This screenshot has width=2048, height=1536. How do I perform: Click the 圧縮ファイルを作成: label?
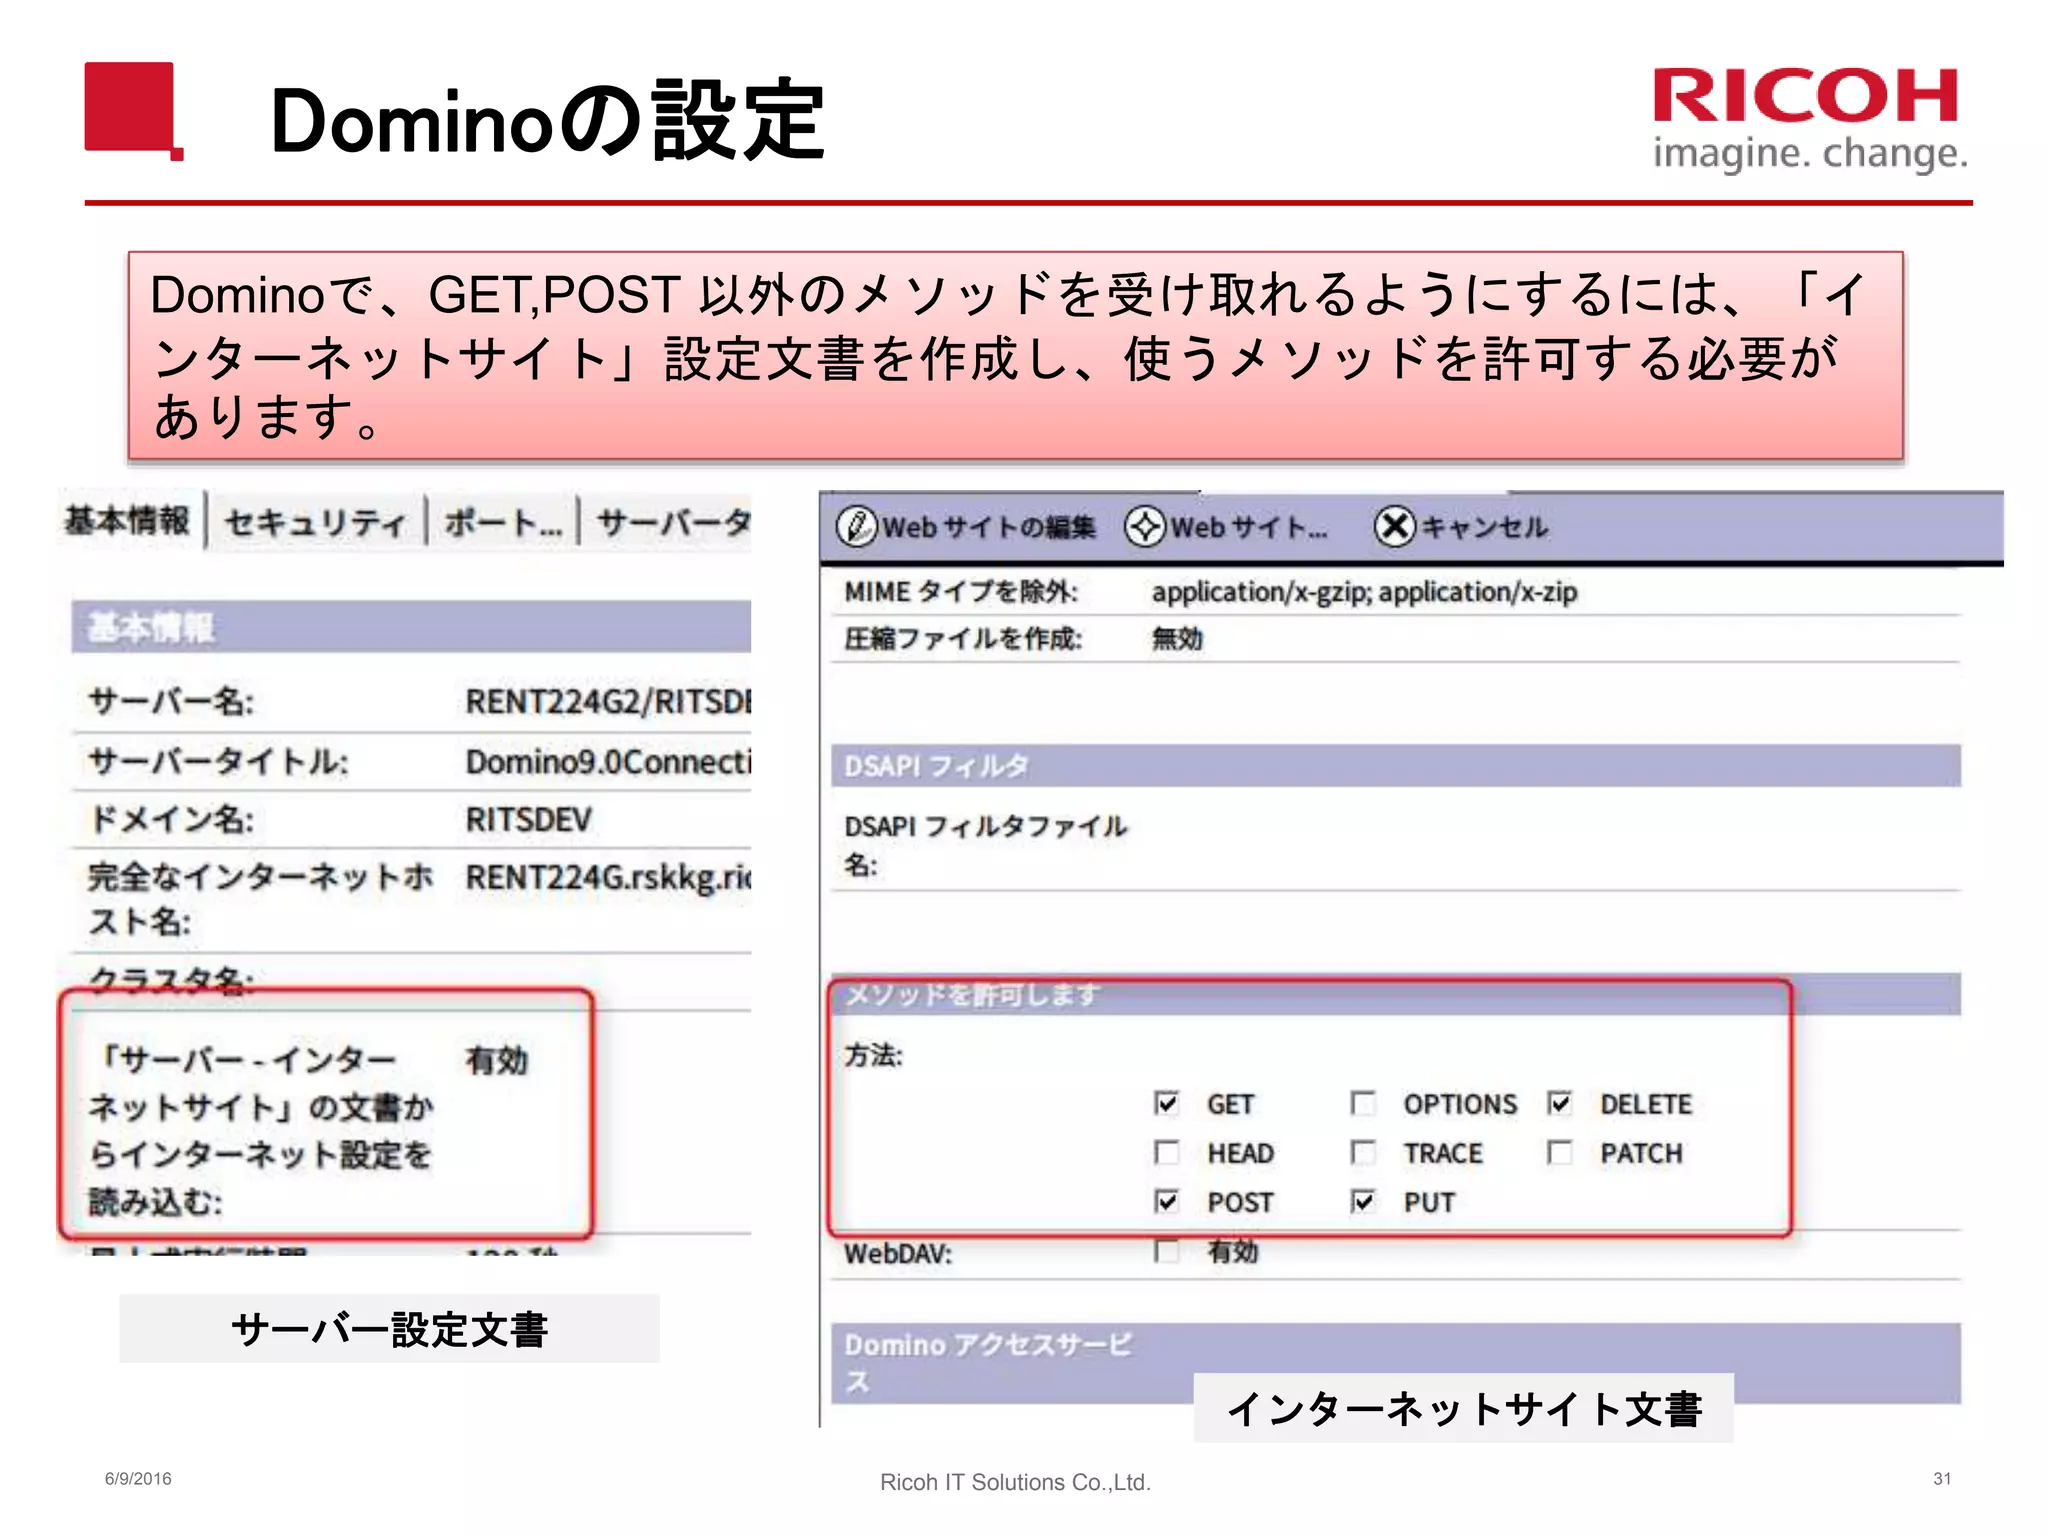tap(963, 639)
